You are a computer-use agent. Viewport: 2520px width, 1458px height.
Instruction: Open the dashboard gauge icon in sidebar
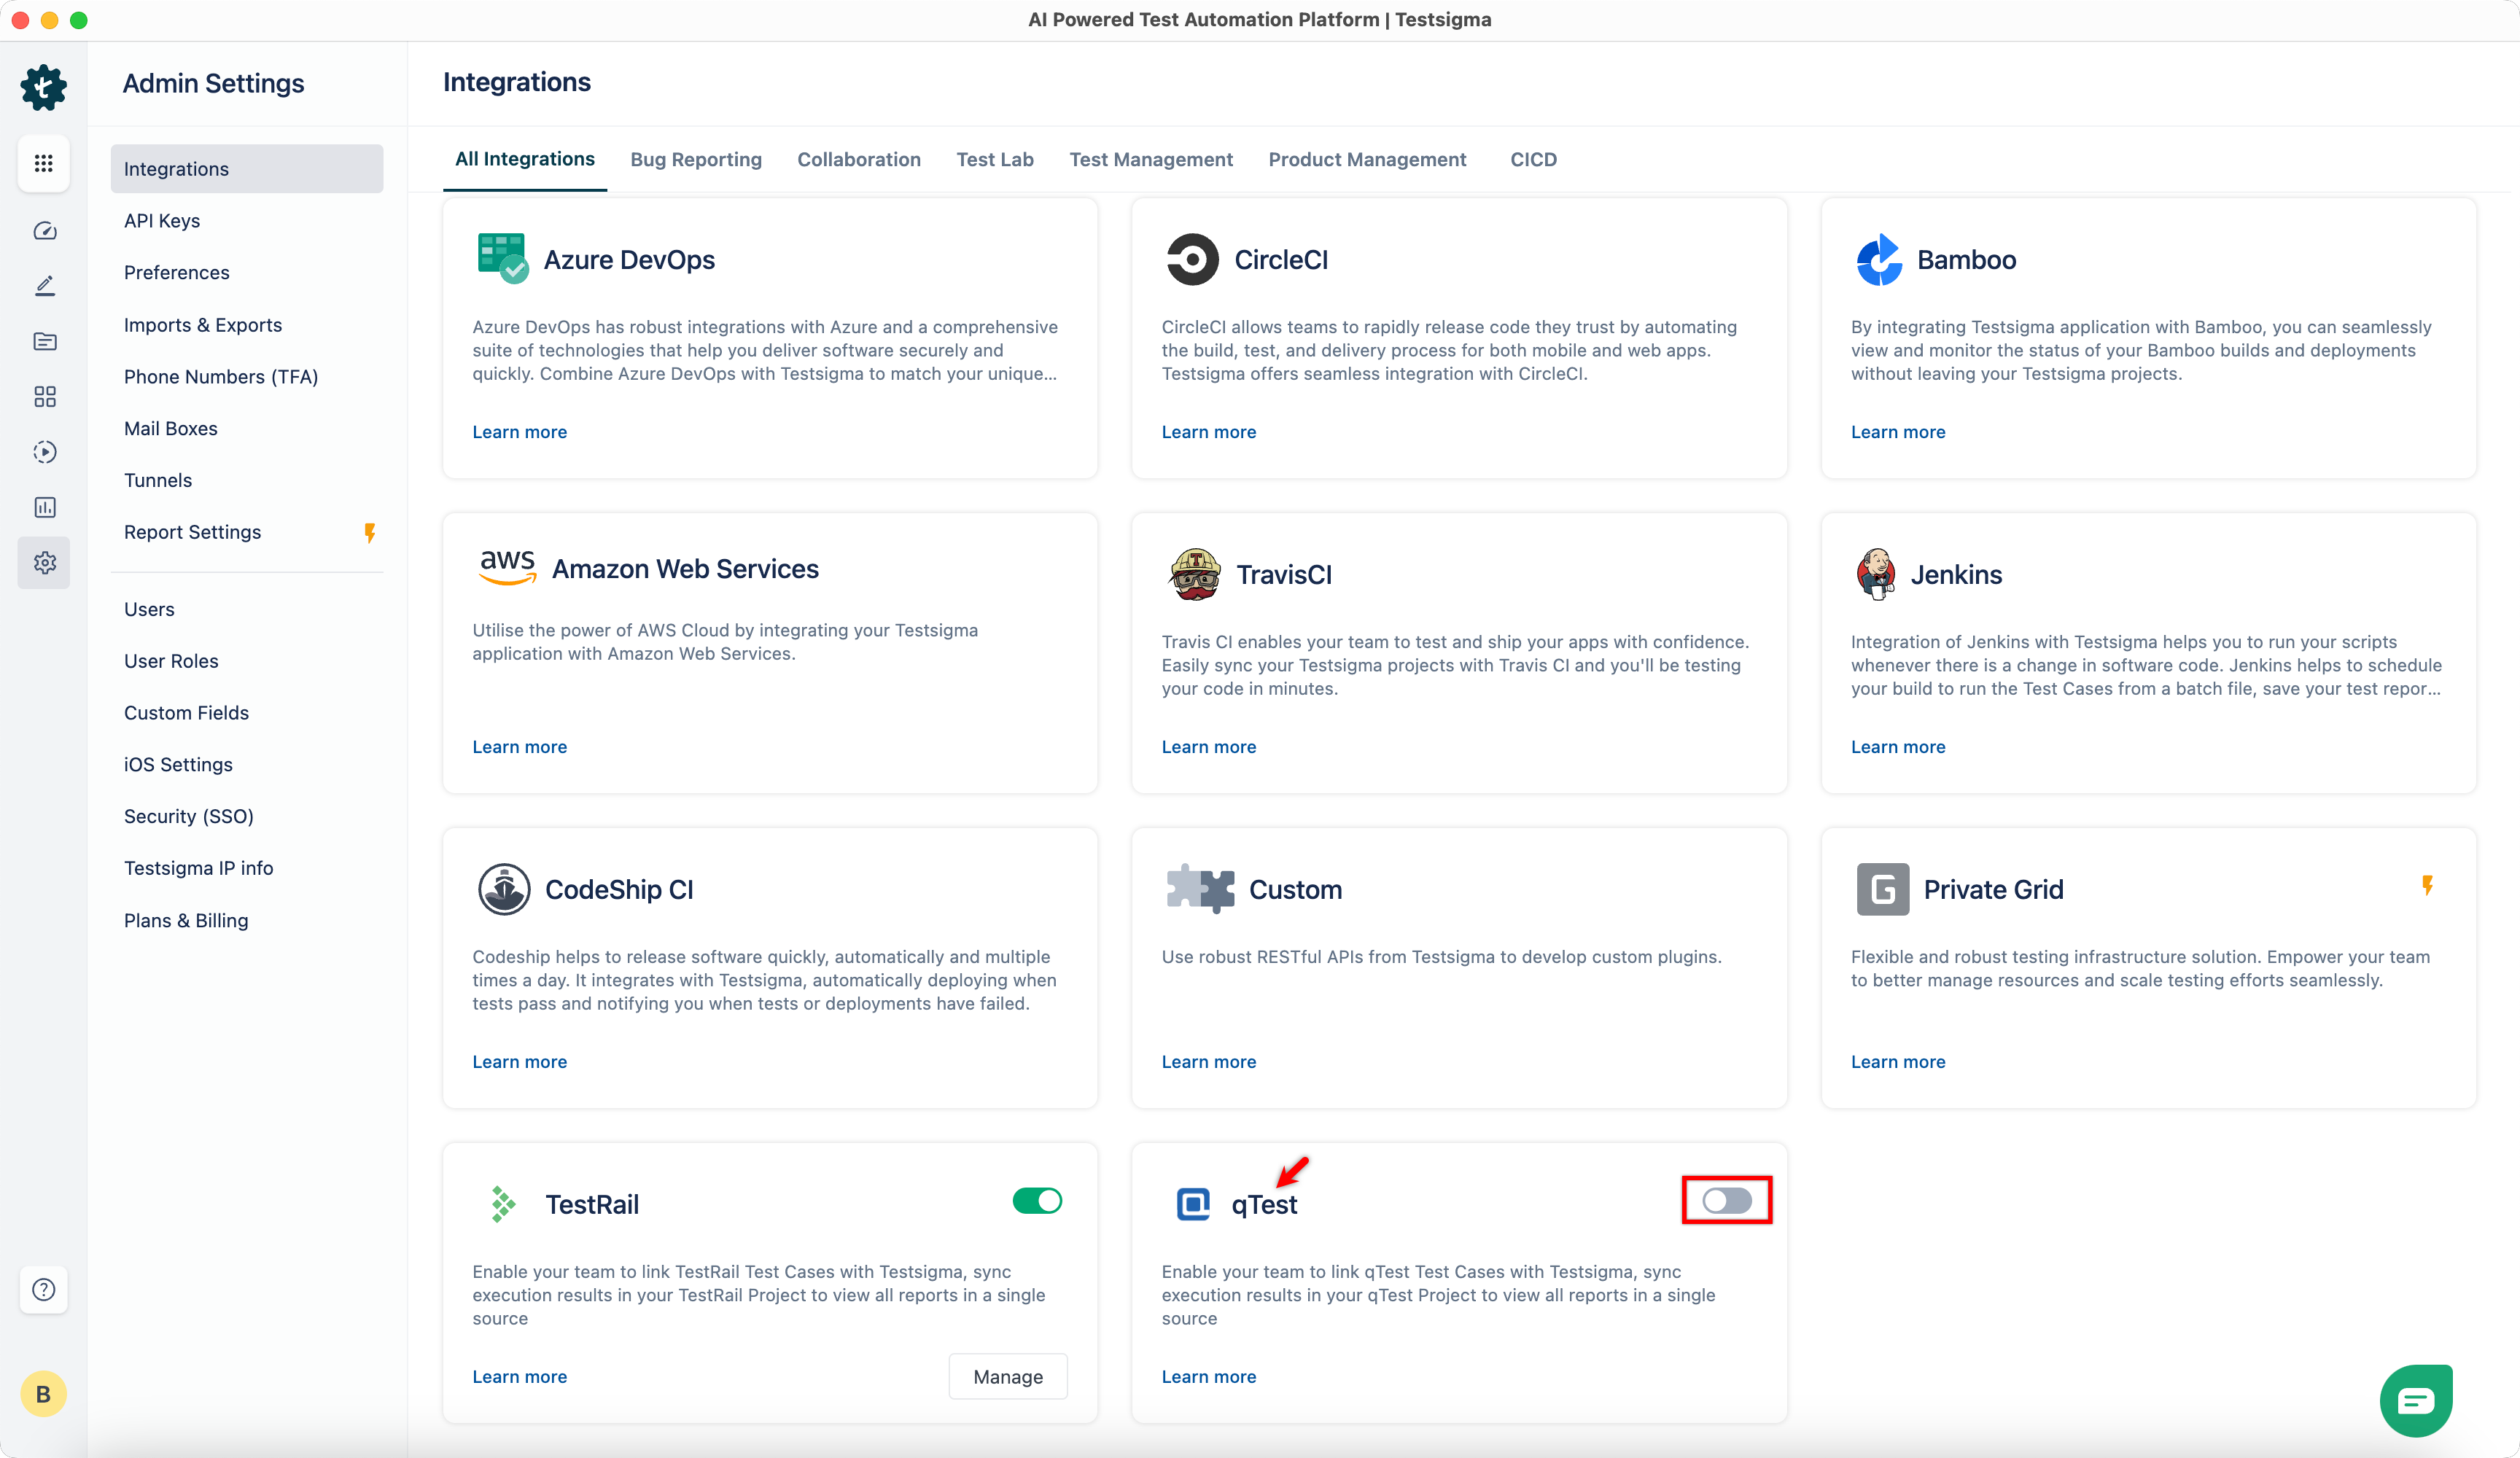[44, 231]
